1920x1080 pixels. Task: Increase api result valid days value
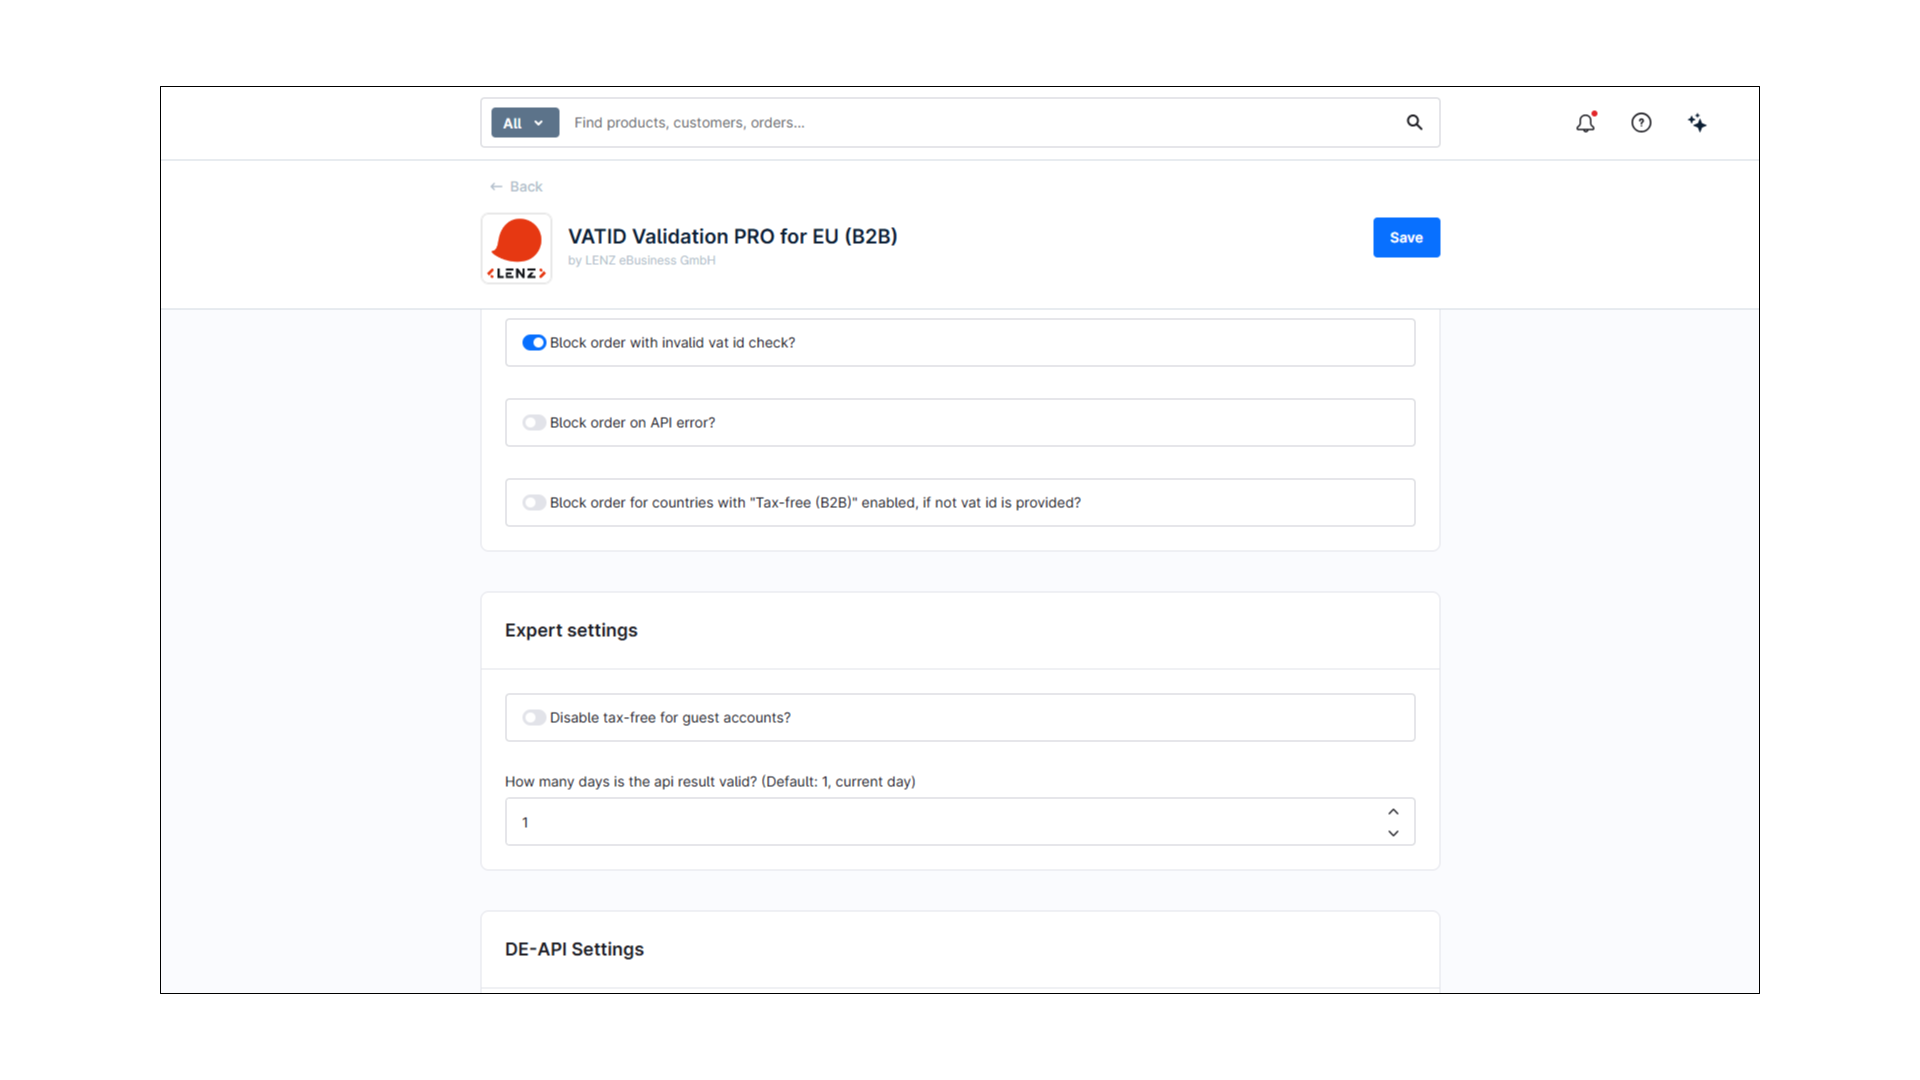[1393, 811]
